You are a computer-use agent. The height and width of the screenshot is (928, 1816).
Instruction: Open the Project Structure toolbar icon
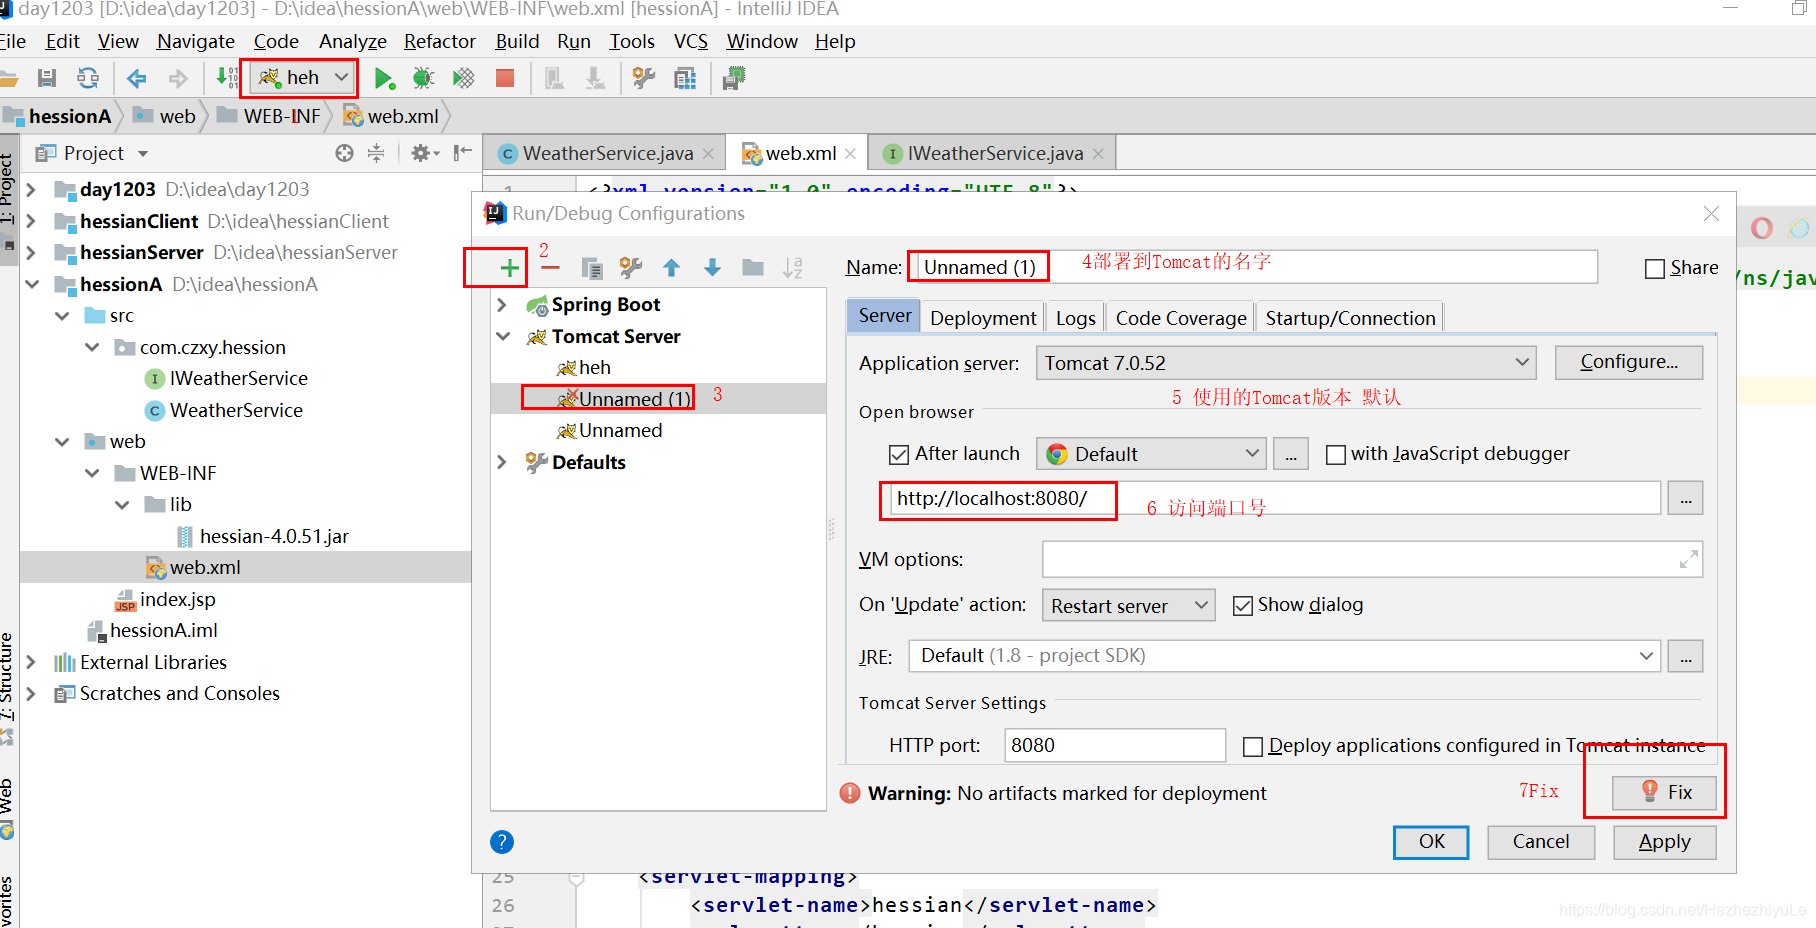685,78
